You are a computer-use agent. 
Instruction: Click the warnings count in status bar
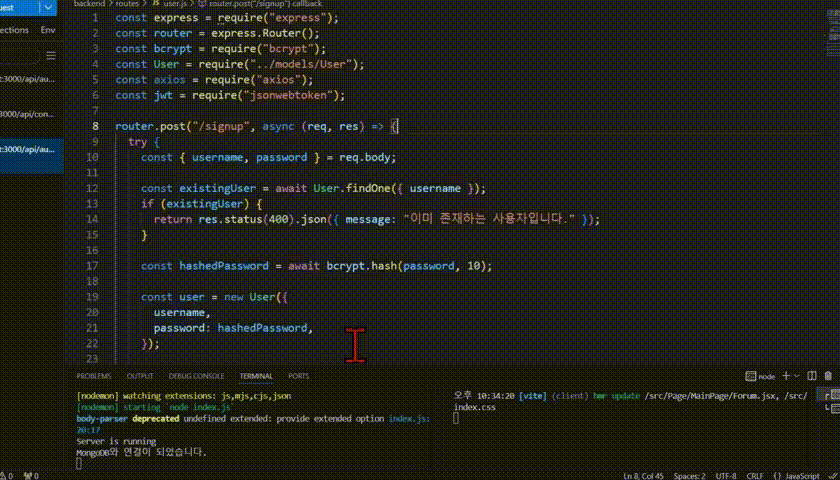pos(8,476)
